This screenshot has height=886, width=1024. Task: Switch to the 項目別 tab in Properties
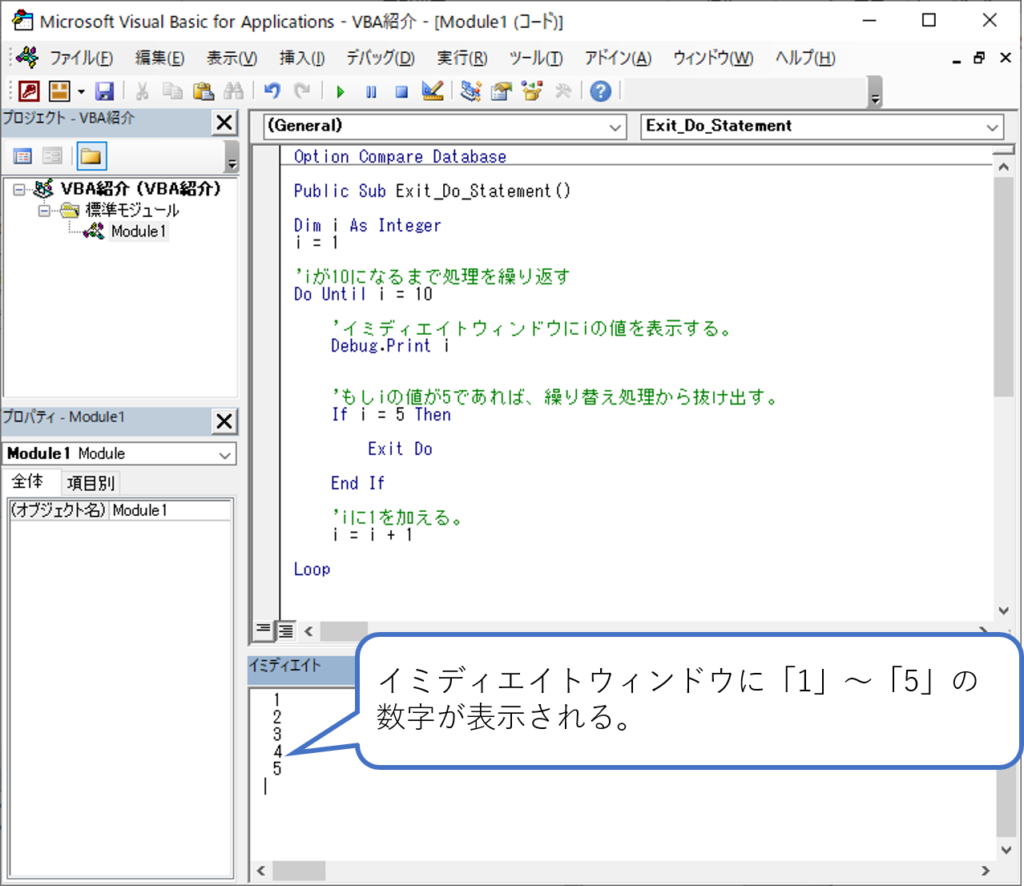[x=91, y=481]
